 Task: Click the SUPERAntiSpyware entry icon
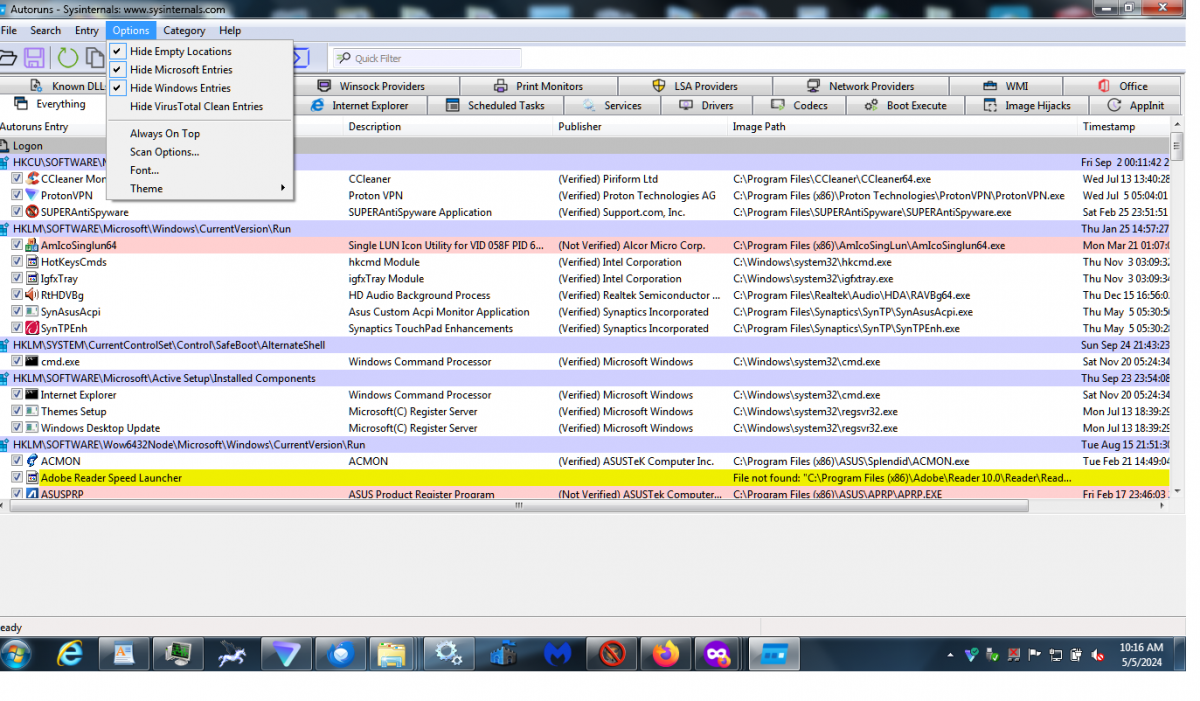(32, 212)
